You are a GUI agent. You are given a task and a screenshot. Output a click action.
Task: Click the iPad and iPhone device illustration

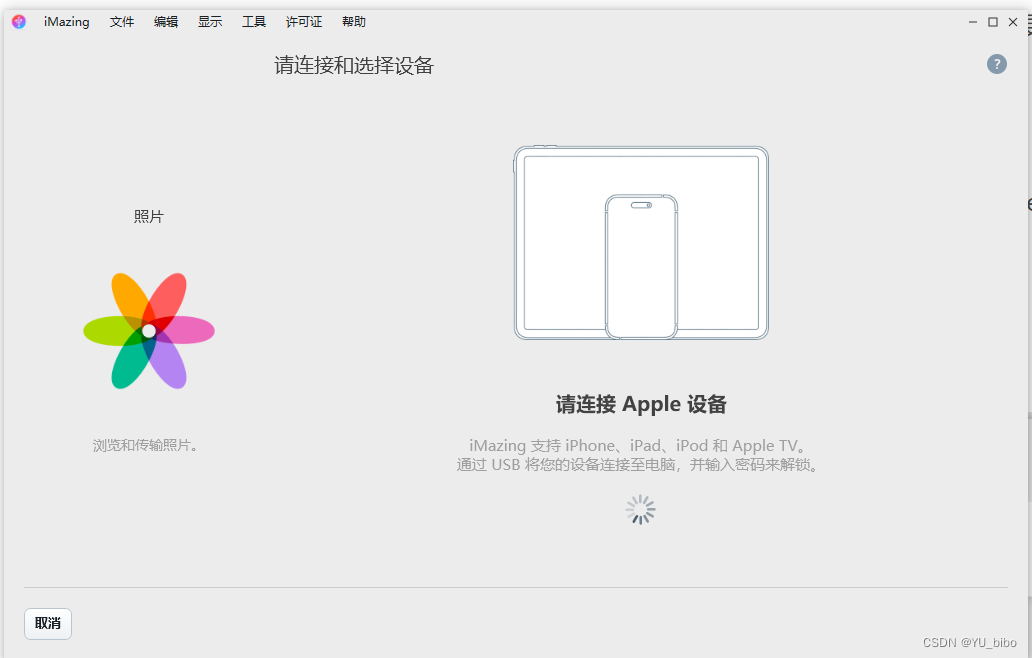641,243
